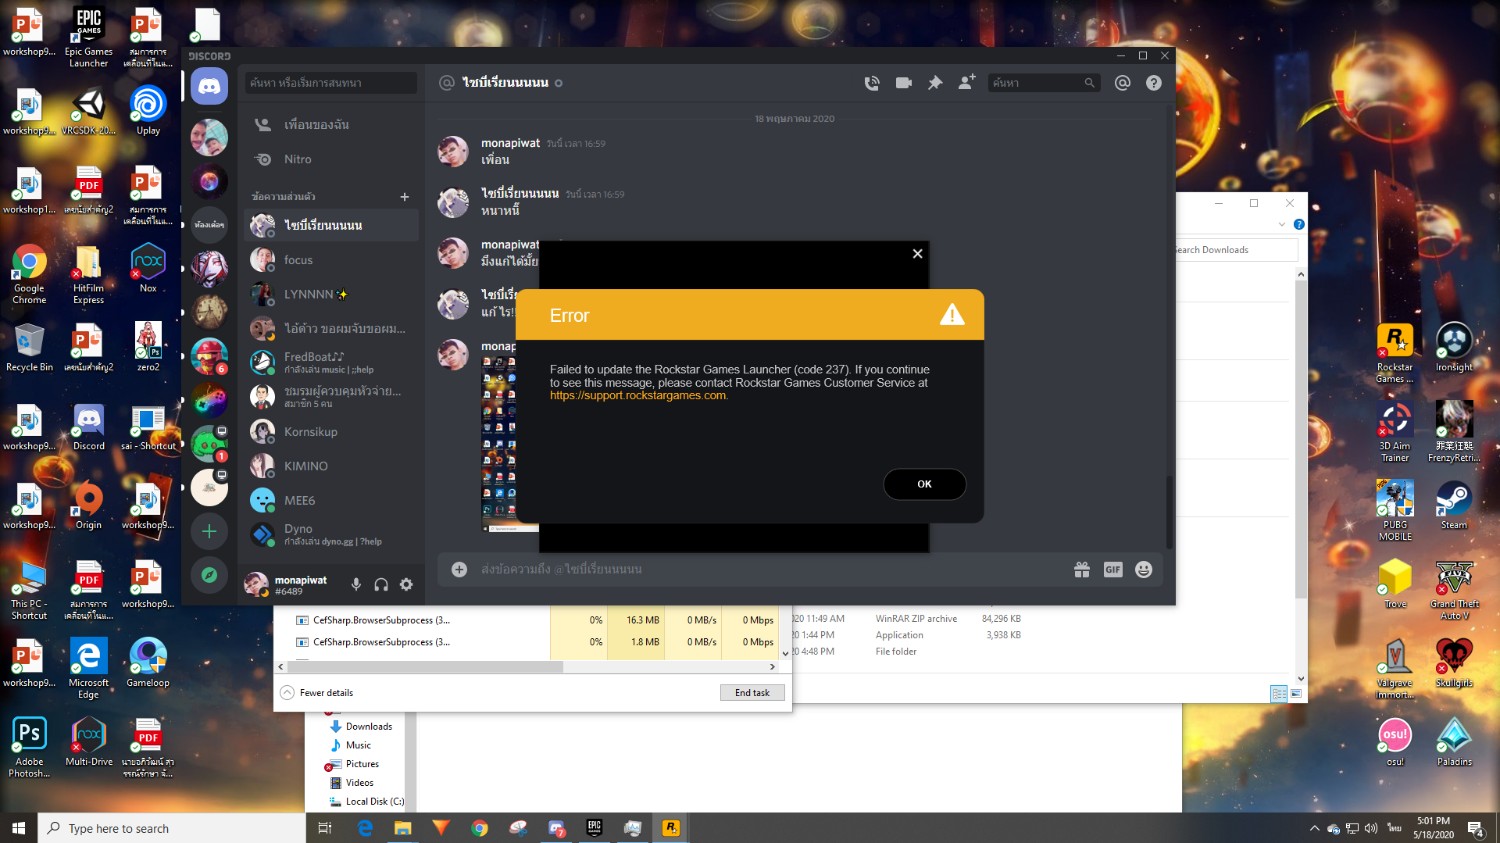This screenshot has height=843, width=1500.
Task: Open Discord help icon
Action: [x=1154, y=83]
